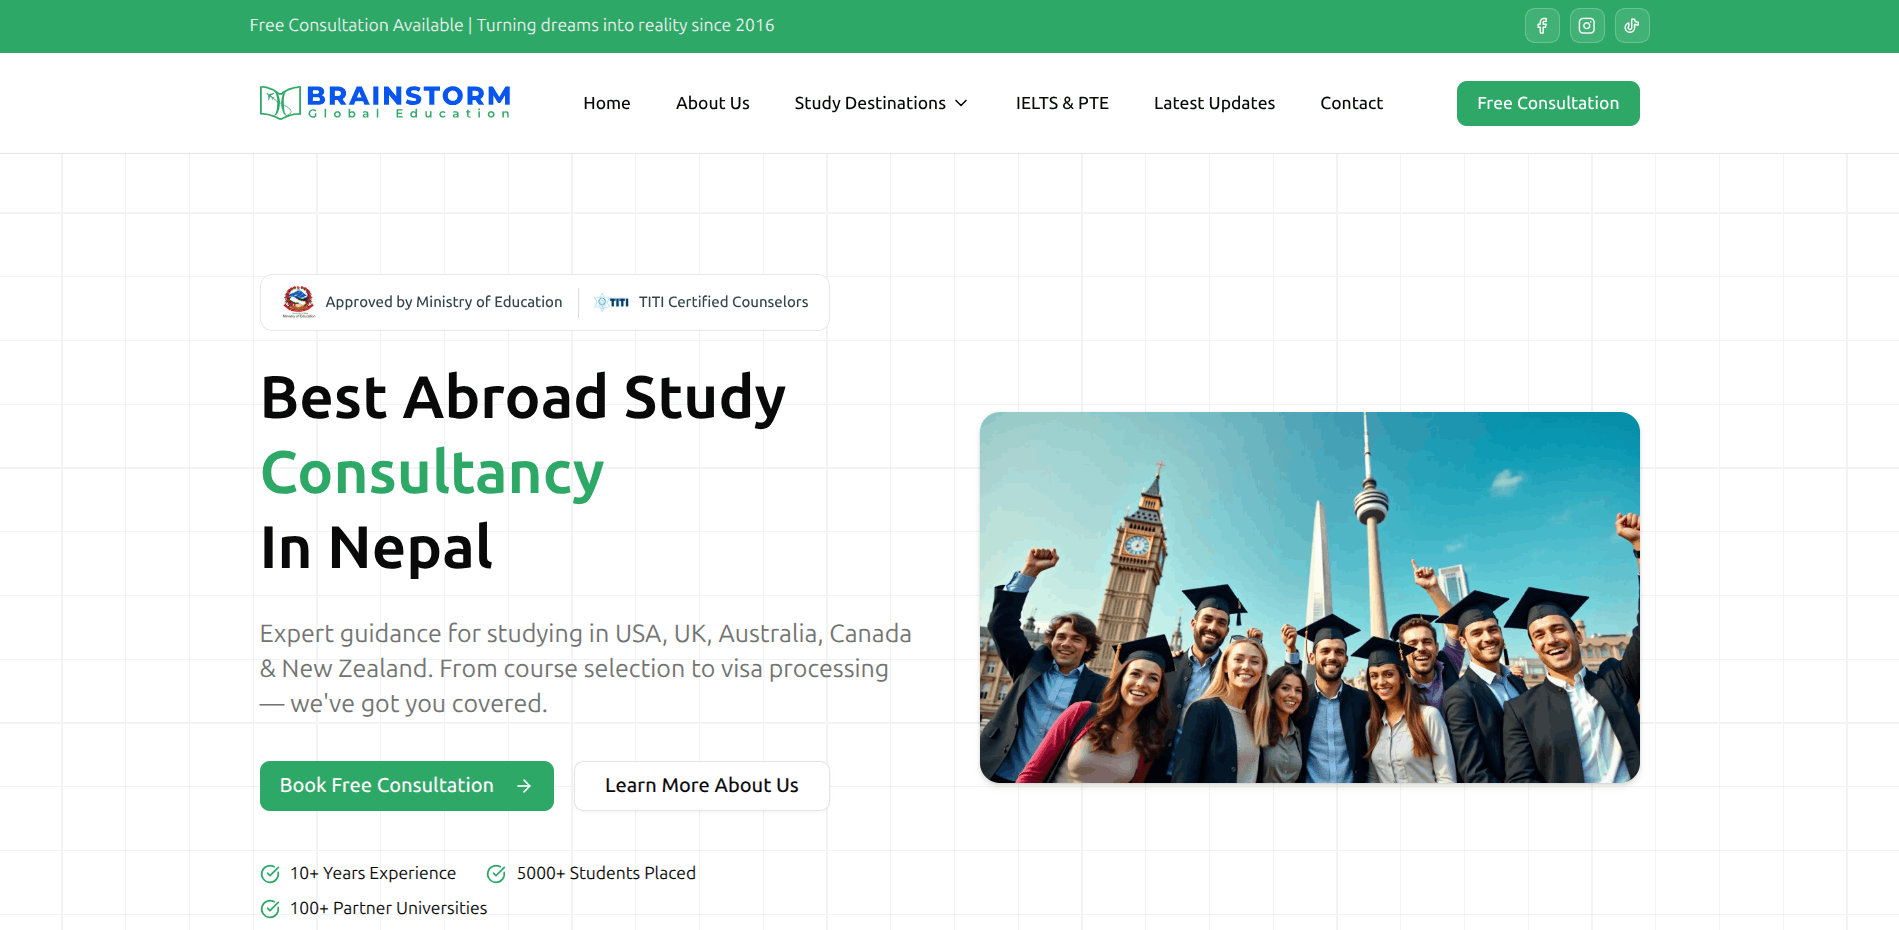1899x930 pixels.
Task: Click the green Free Consultation button
Action: [x=1547, y=103]
